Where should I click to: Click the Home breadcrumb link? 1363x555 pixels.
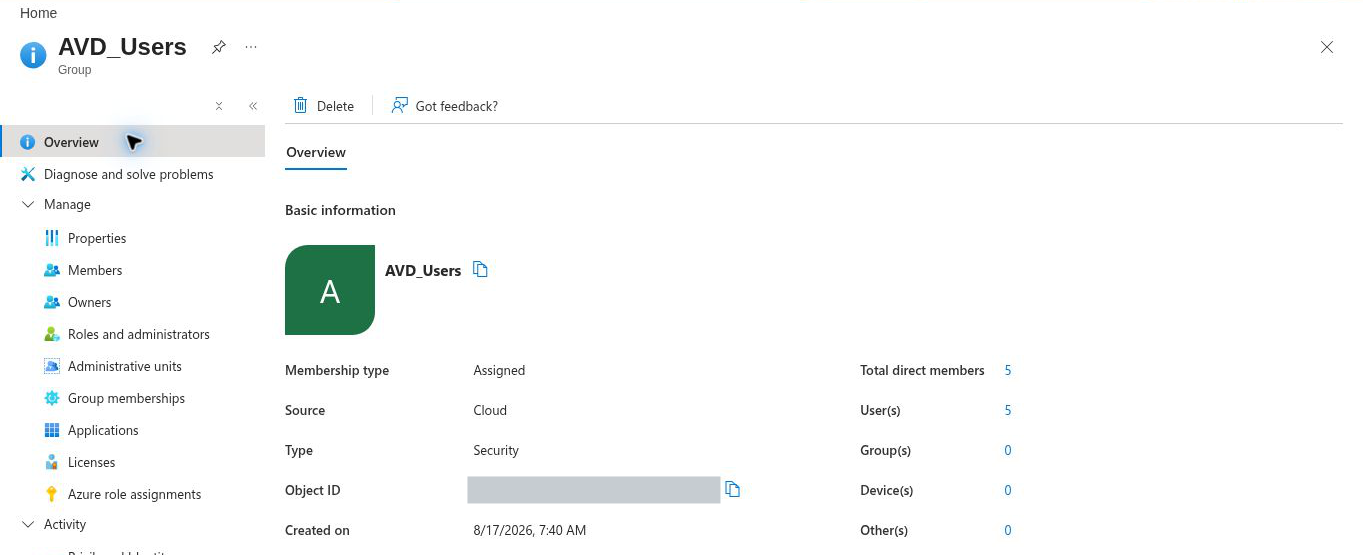[x=38, y=13]
